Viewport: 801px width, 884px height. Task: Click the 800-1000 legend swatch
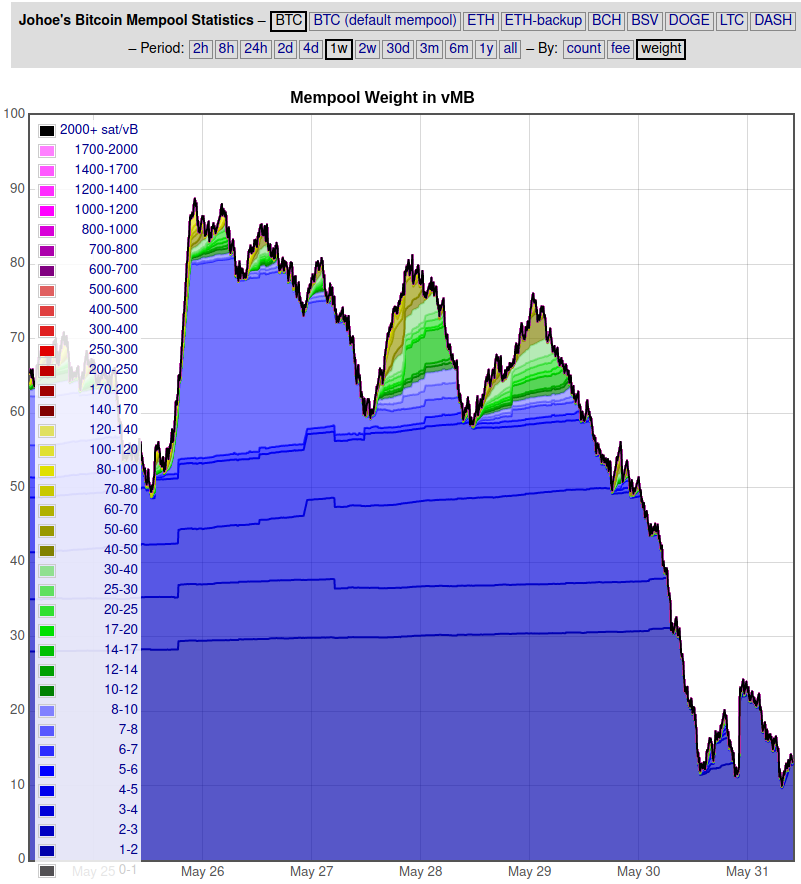pyautogui.click(x=47, y=231)
